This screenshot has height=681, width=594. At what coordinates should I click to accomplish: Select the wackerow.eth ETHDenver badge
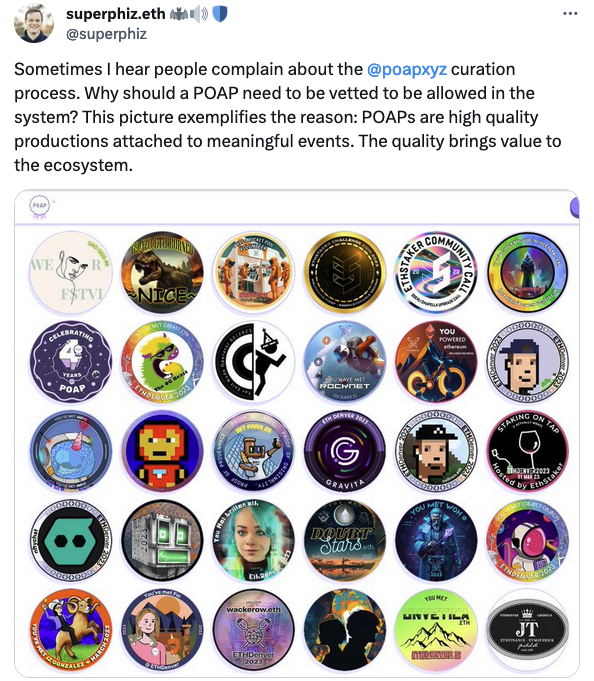click(x=254, y=630)
